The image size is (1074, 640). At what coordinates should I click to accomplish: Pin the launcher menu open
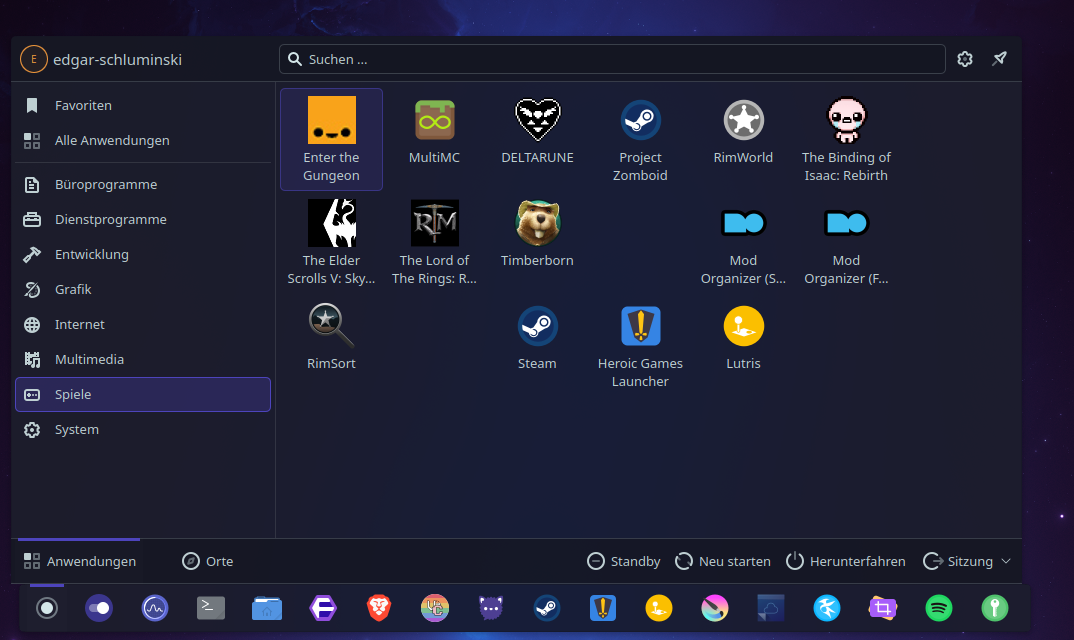tap(999, 59)
